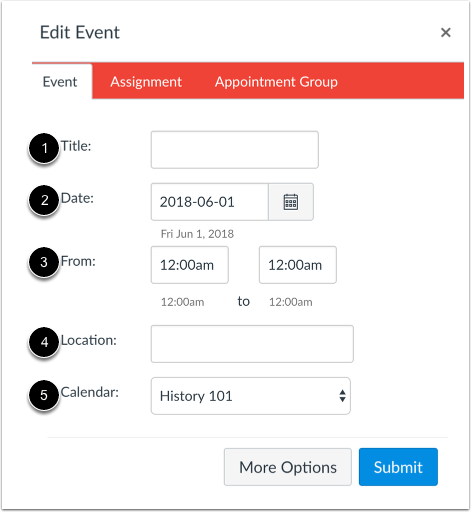This screenshot has width=471, height=512.
Task: Switch to the Appointment Group tab
Action: [x=276, y=82]
